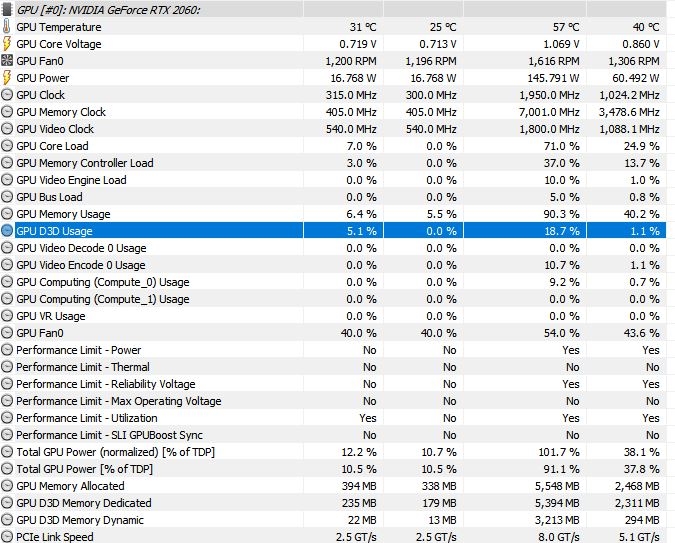675x543 pixels.
Task: Click icon beside Performance Limit - Power
Action: [x=7, y=350]
